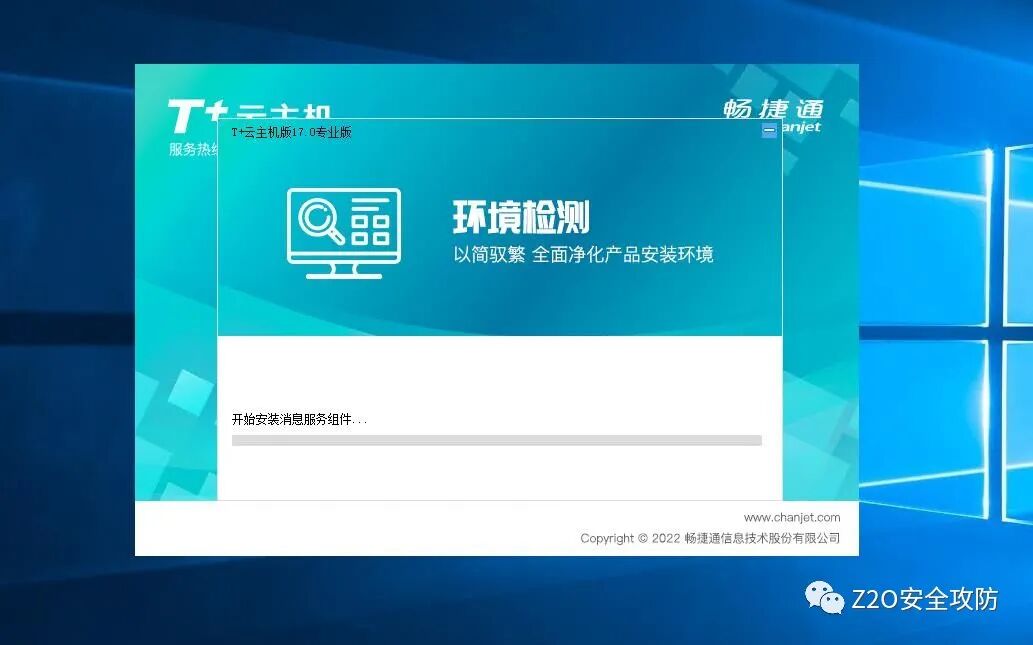The width and height of the screenshot is (1033, 645).
Task: Click the T+ 云主机 logo in background window
Action: click(249, 116)
